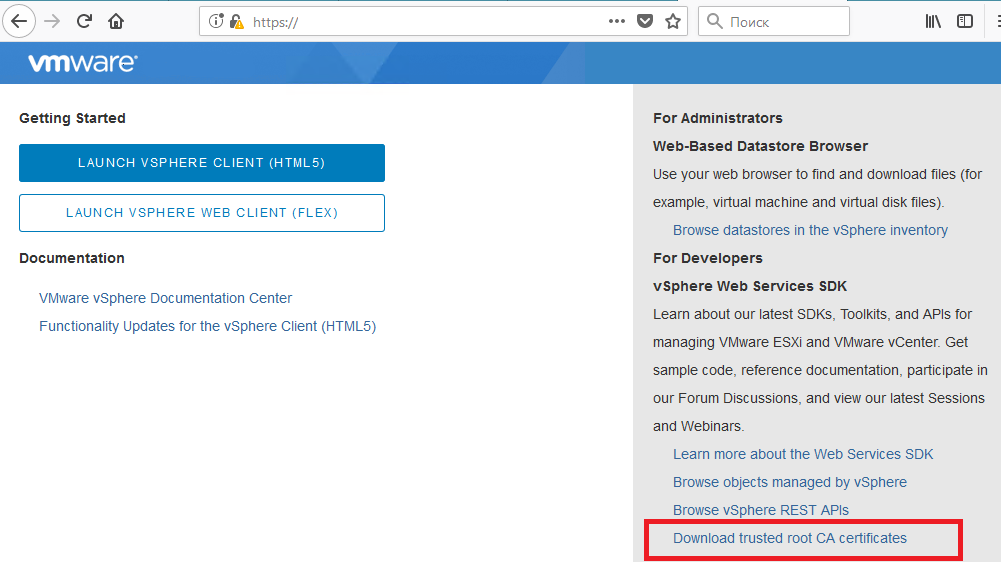The image size is (1001, 562).
Task: Click the browser Back arrow button
Action: tap(19, 22)
